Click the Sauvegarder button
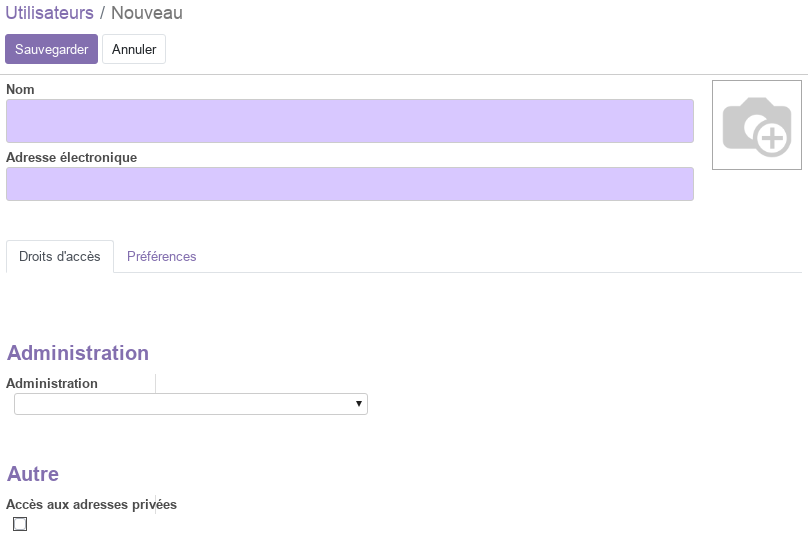Viewport: 808px width, 543px height. point(52,49)
